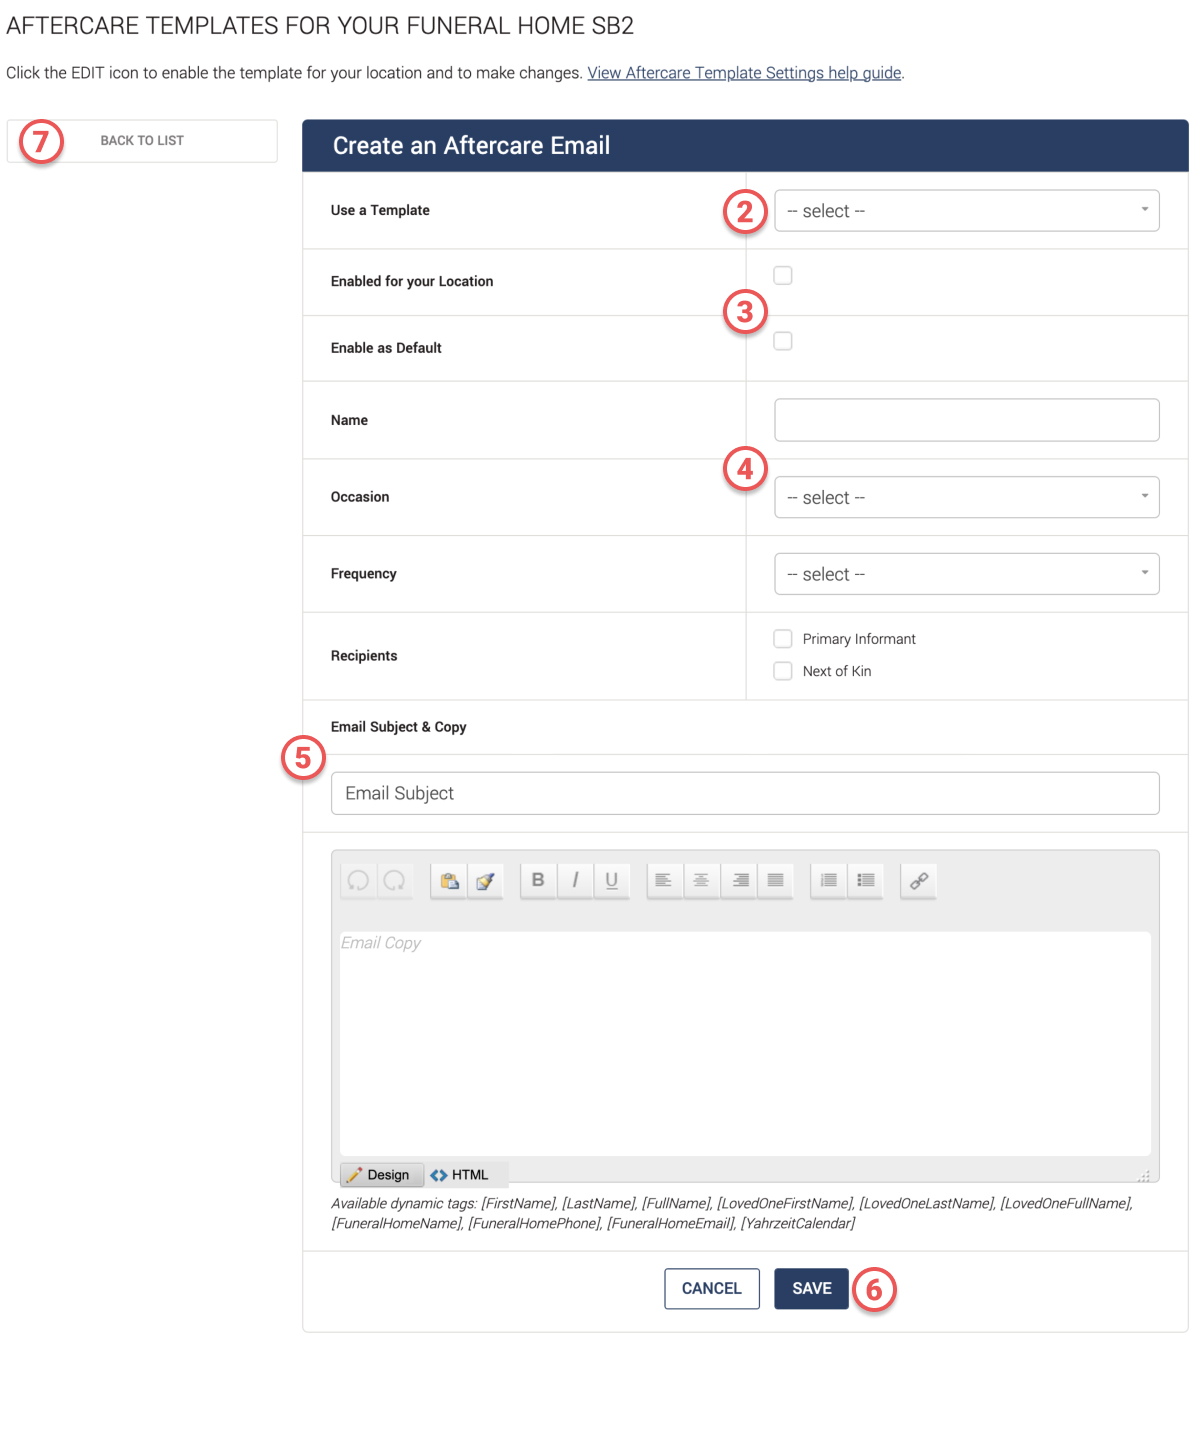Click the redo icon in editor toolbar
1200x1436 pixels.
[394, 880]
